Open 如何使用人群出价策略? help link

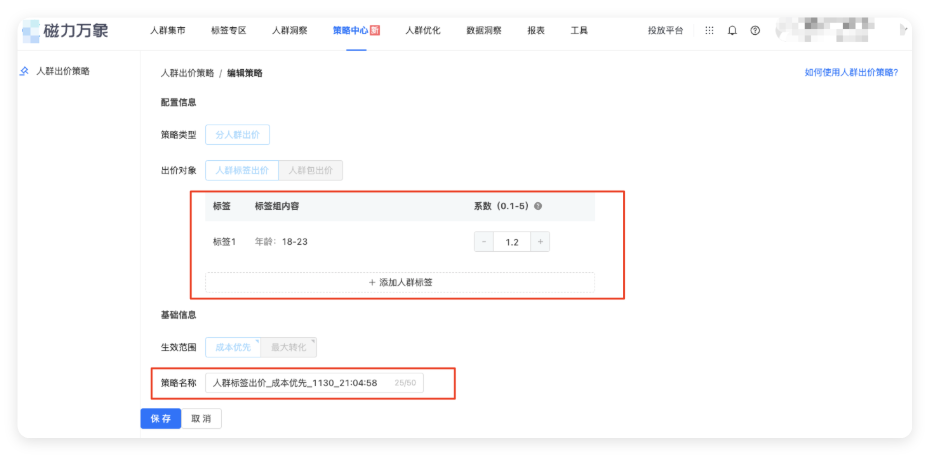pos(851,73)
